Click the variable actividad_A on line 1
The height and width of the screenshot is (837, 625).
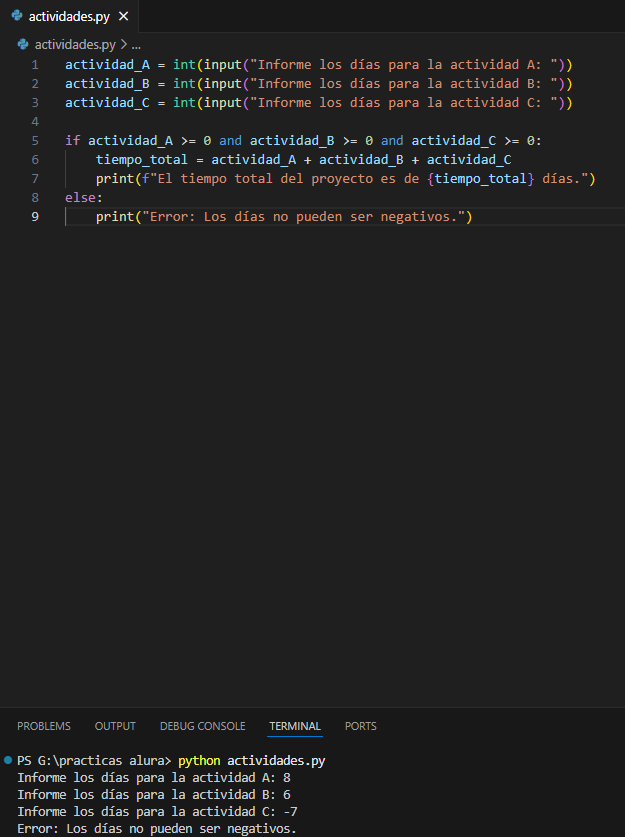pyautogui.click(x=108, y=65)
